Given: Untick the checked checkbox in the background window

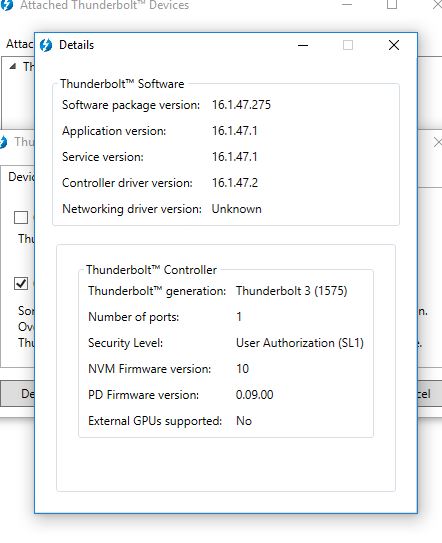Looking at the screenshot, I should point(21,283).
